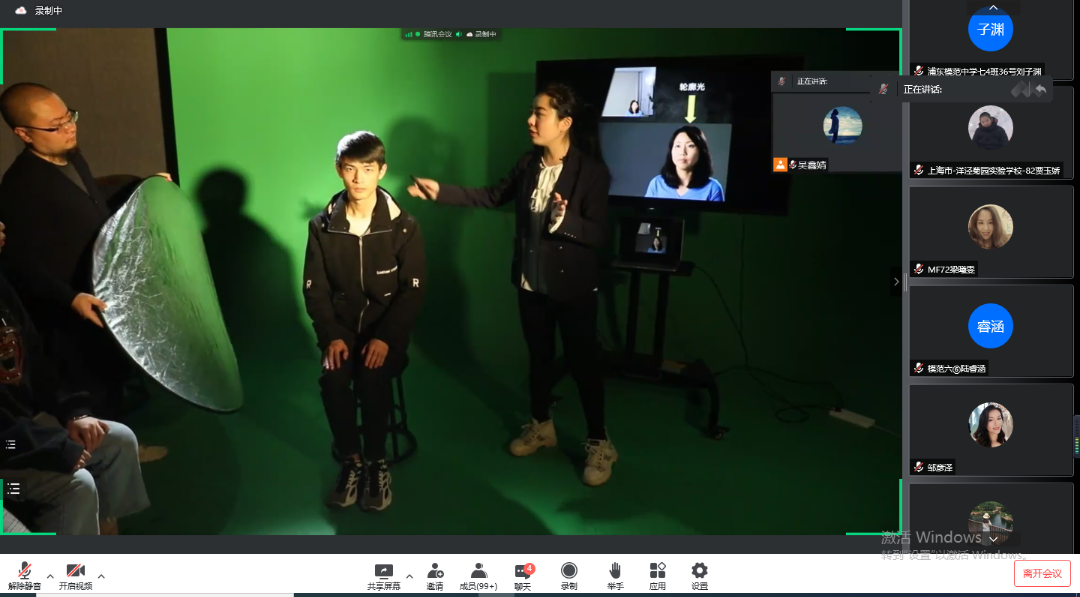Click the 正在讲话 label
Viewport: 1080px width, 597px height.
[922, 90]
